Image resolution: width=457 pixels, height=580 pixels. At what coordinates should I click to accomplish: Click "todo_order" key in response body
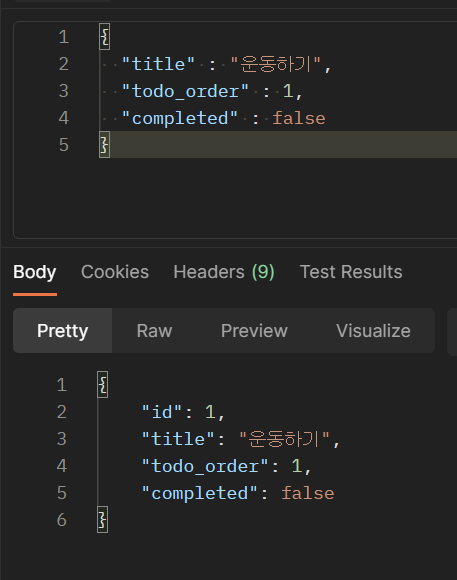[205, 466]
